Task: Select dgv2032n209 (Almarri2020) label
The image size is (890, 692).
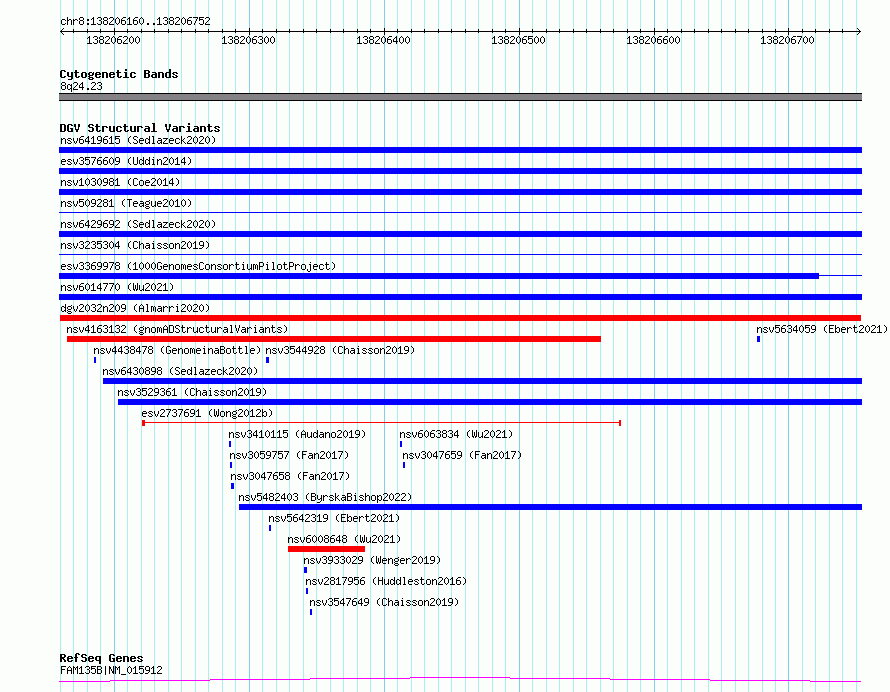Action: [135, 308]
